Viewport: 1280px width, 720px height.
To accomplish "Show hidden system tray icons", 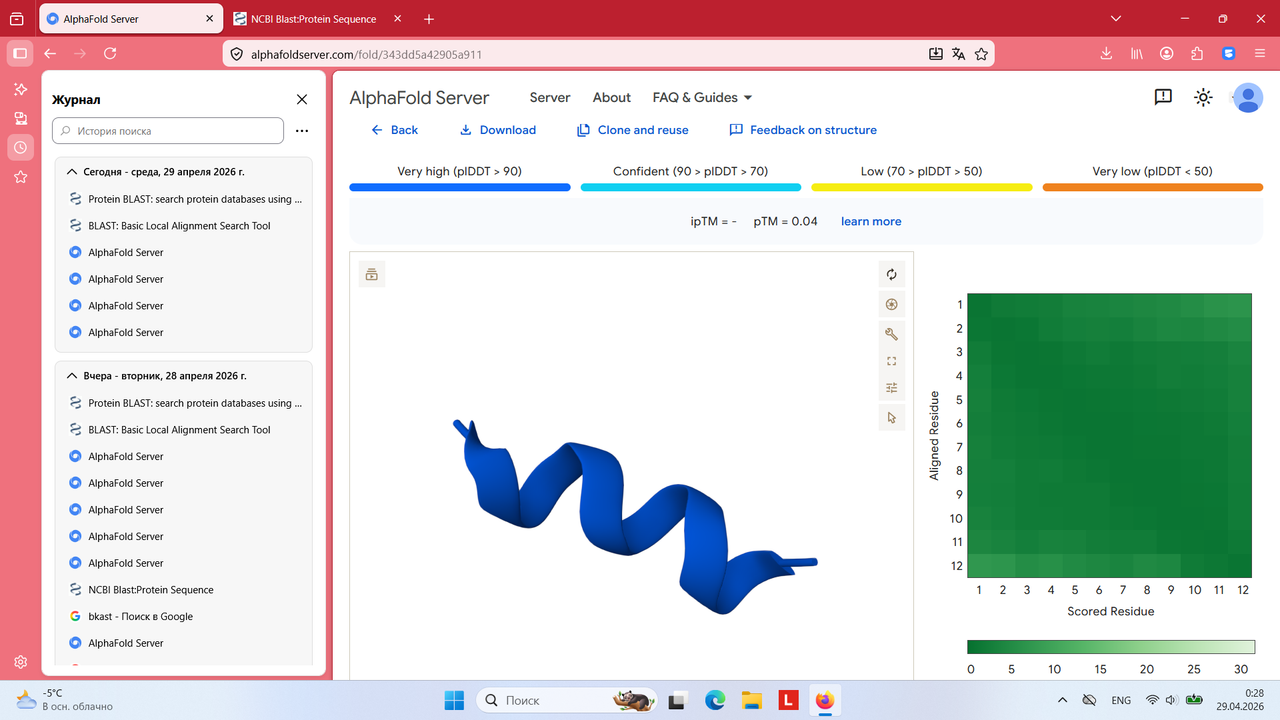I will coord(1062,700).
